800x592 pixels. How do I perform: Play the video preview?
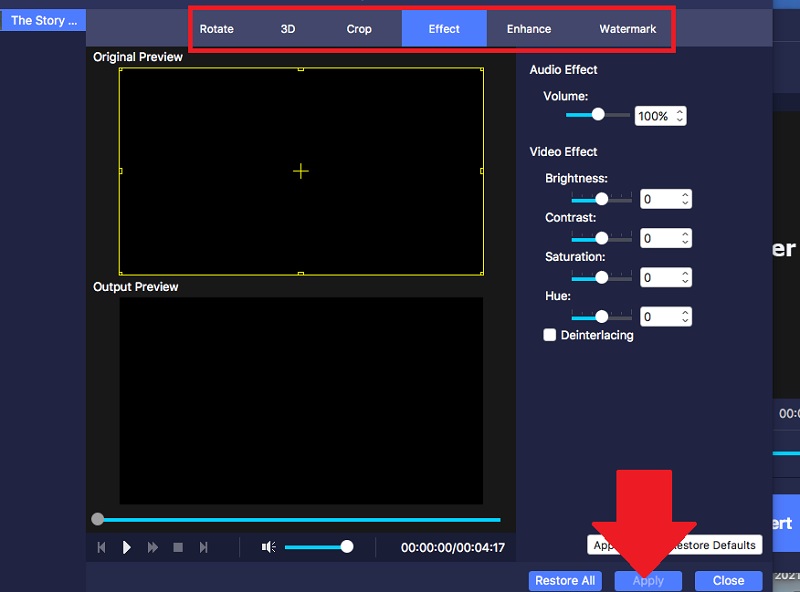coord(127,548)
